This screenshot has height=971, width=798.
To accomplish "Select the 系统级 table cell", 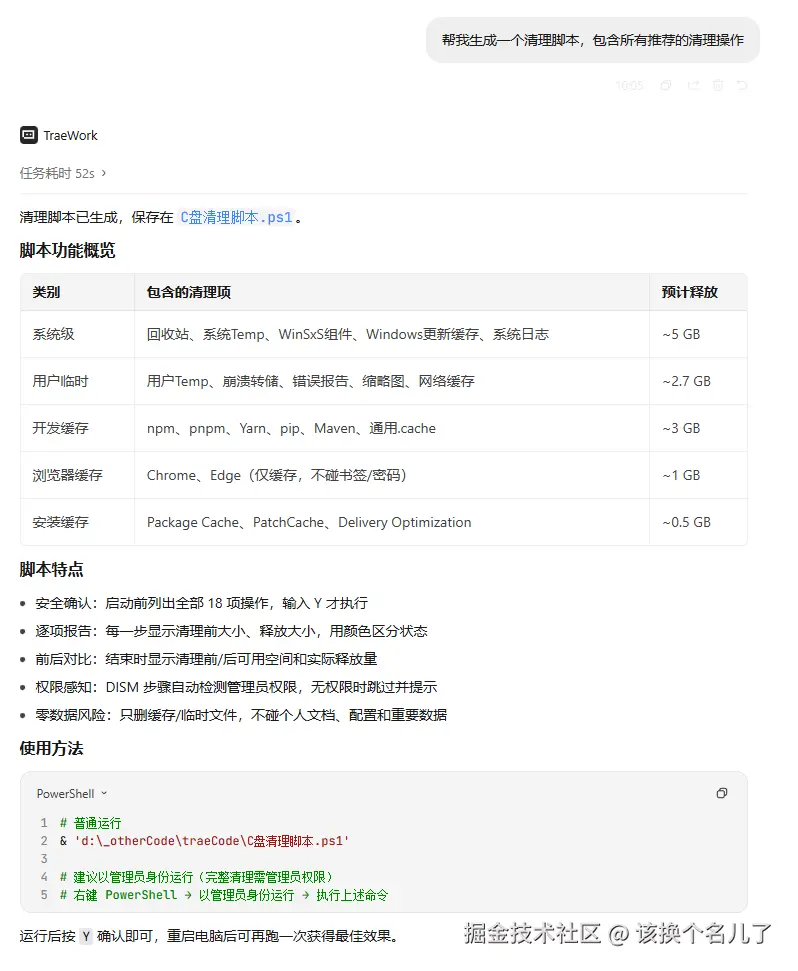I will click(77, 334).
